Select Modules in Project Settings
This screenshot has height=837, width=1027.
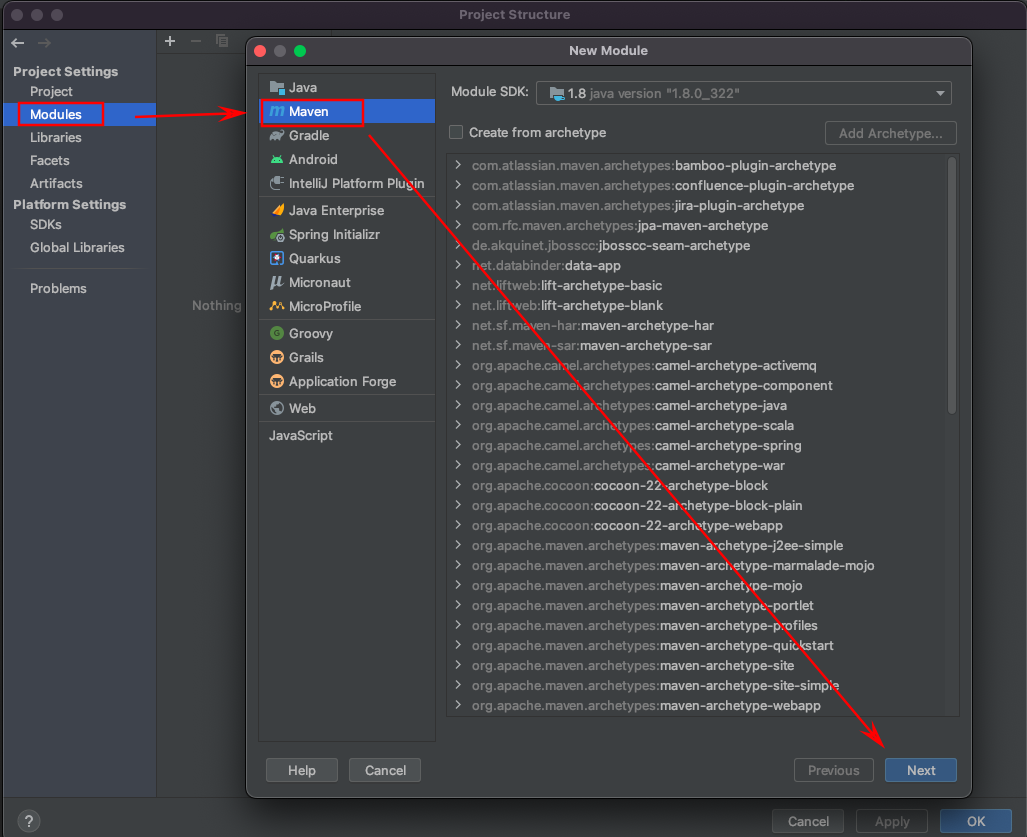pos(56,115)
